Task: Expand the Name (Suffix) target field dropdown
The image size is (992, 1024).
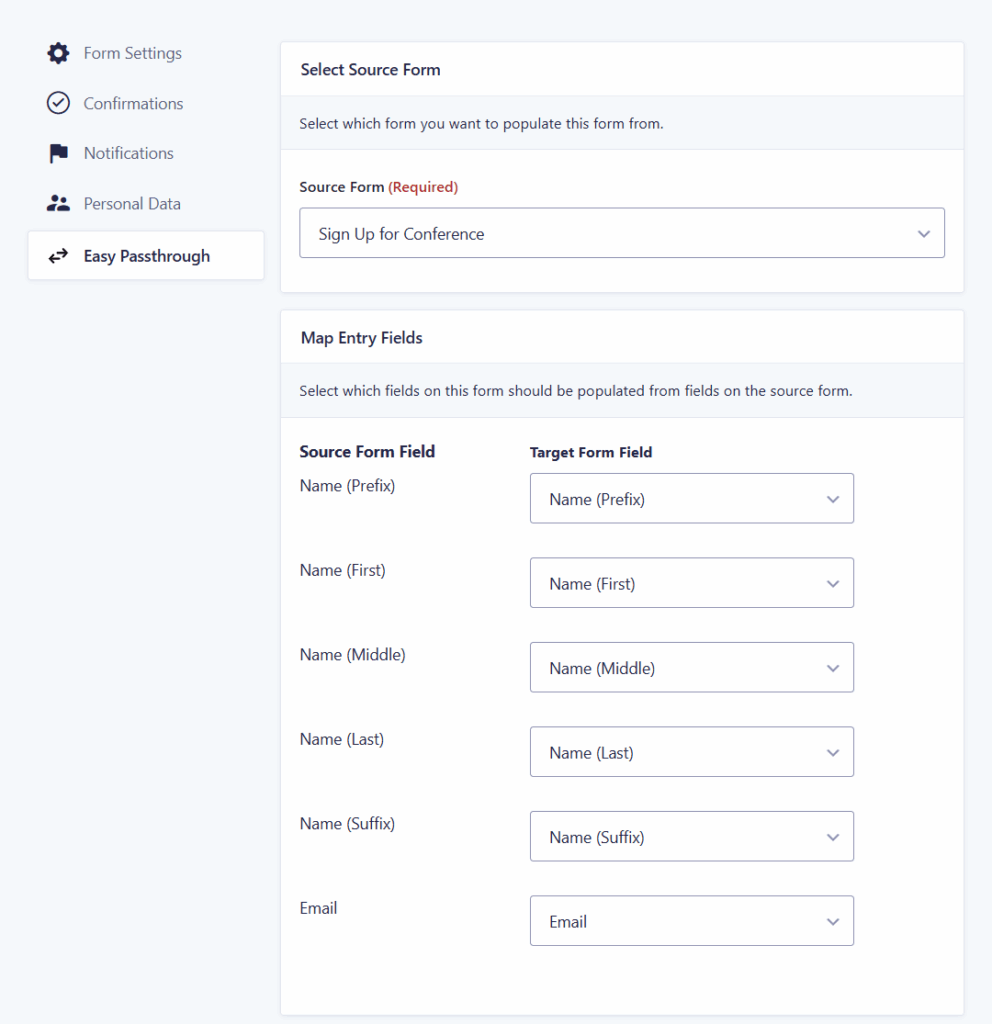Action: point(692,837)
